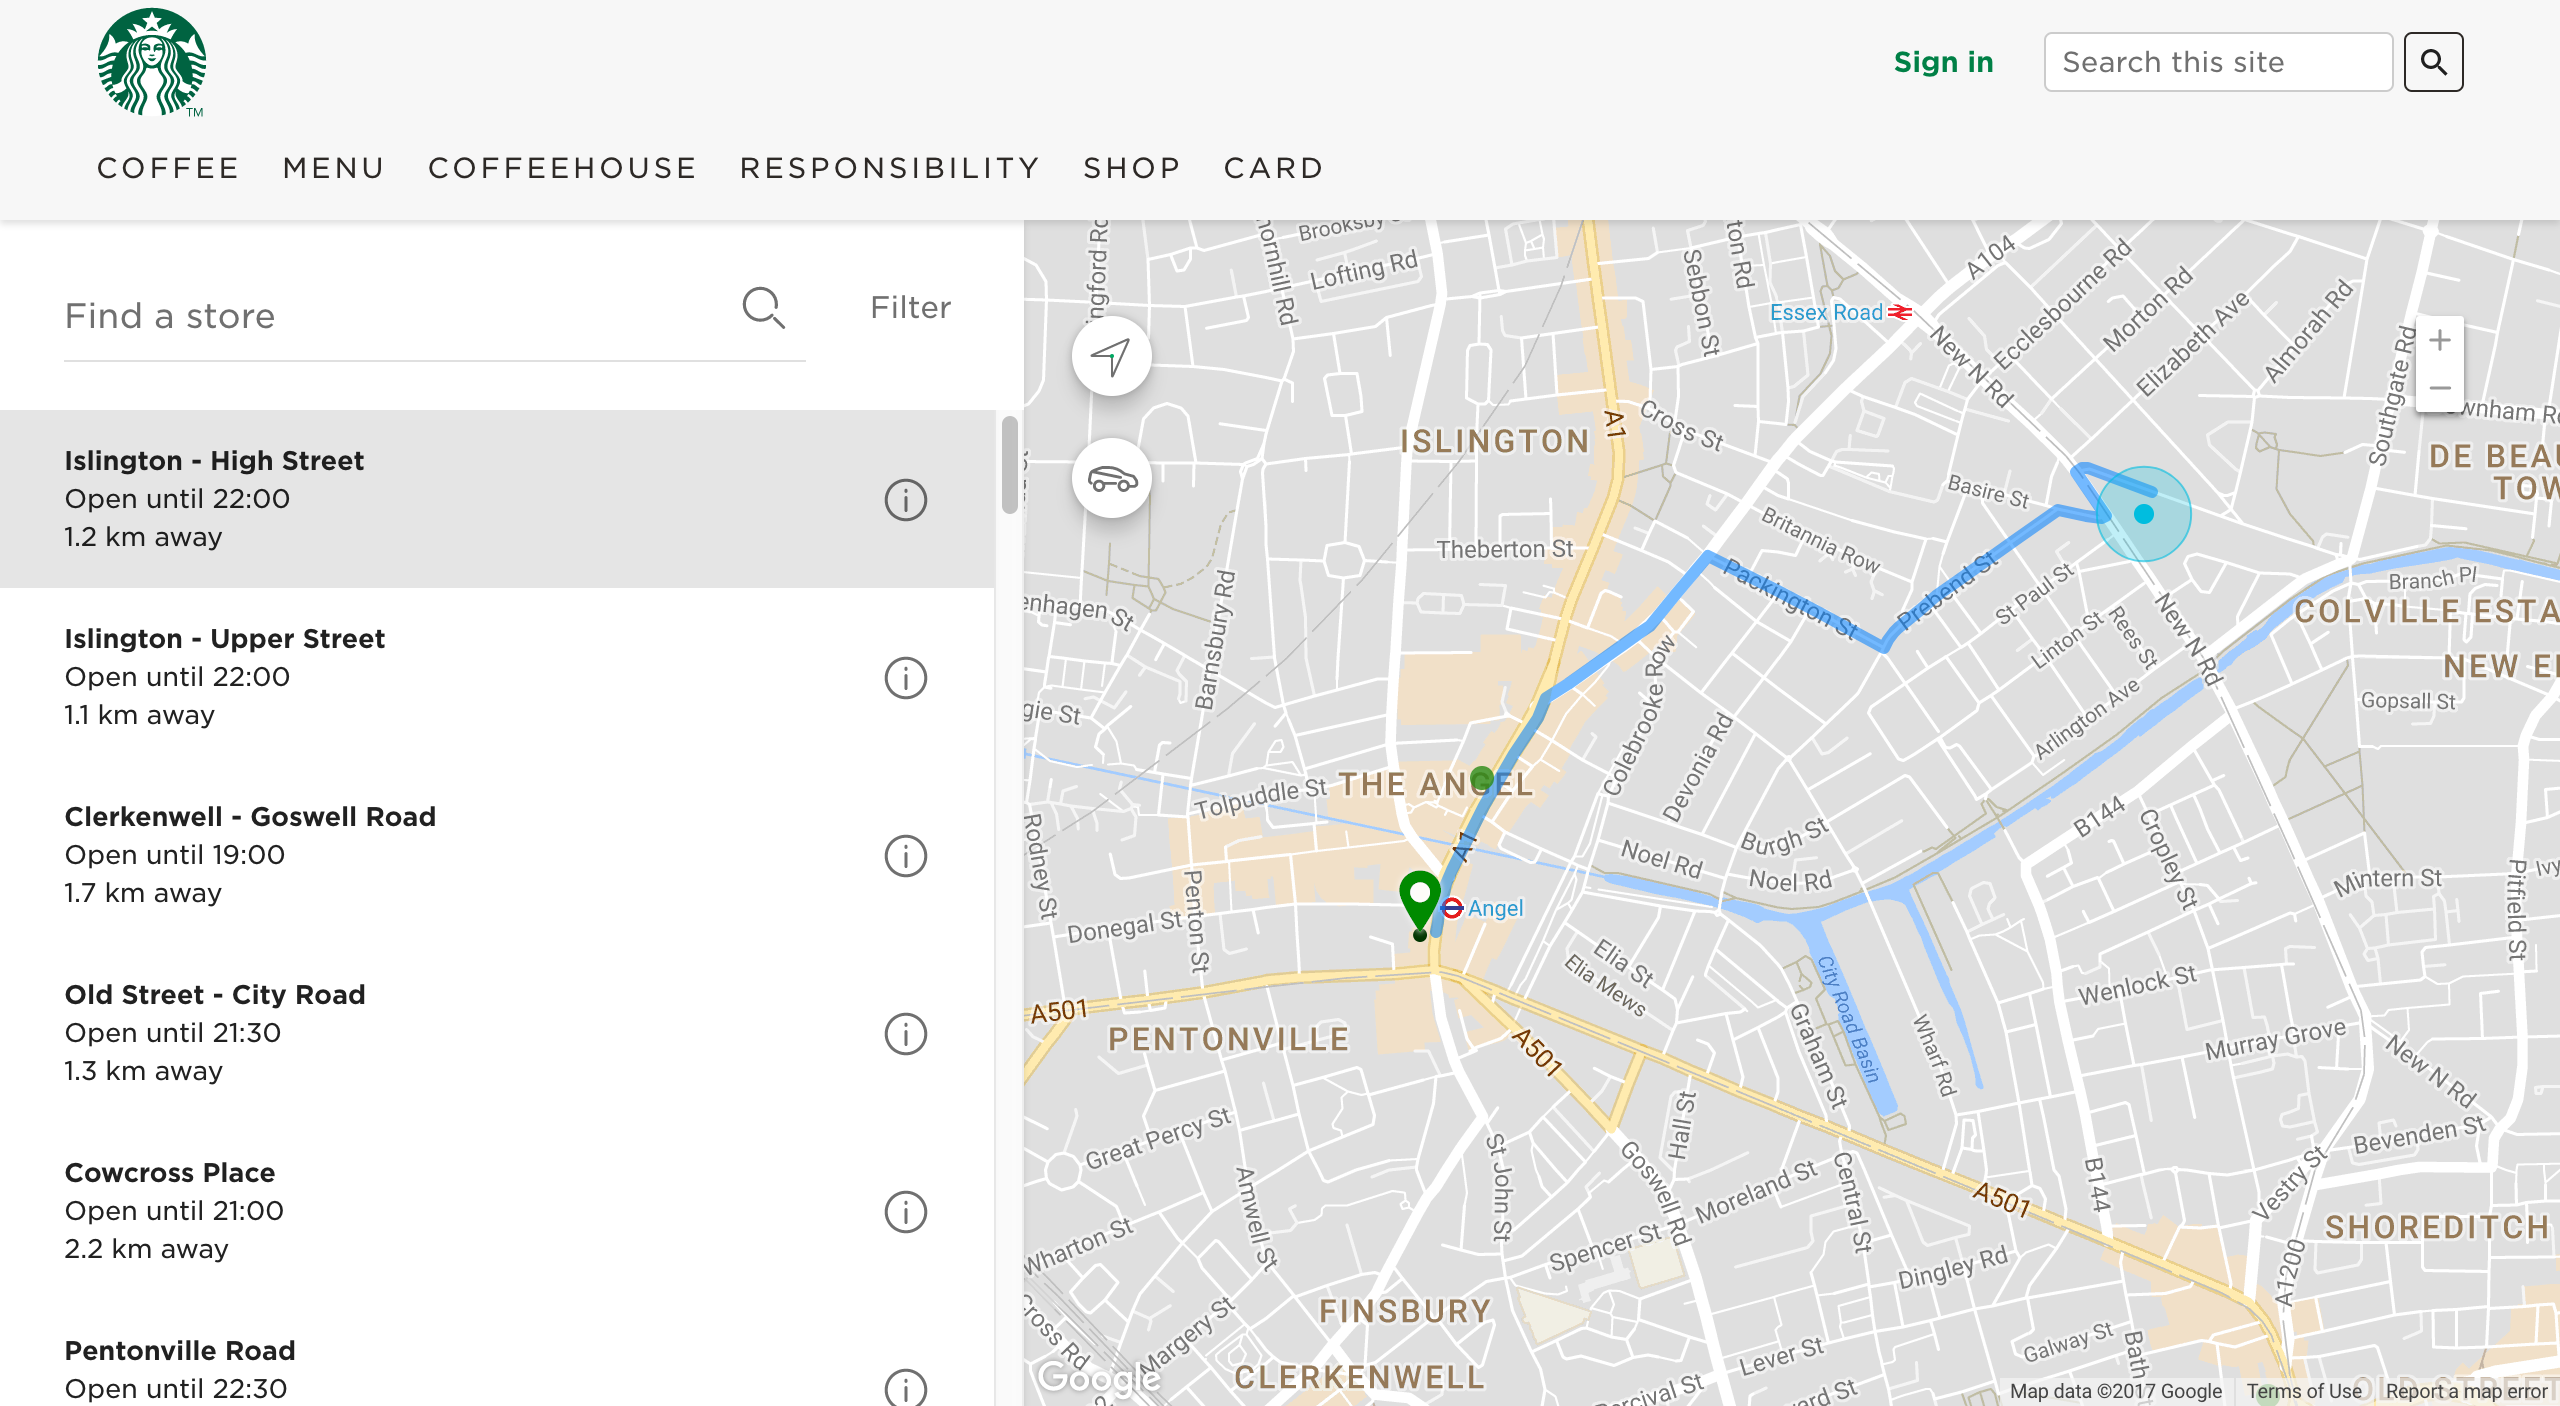The image size is (2560, 1406).
Task: Click the store list scrollbar thumb
Action: (1009, 464)
